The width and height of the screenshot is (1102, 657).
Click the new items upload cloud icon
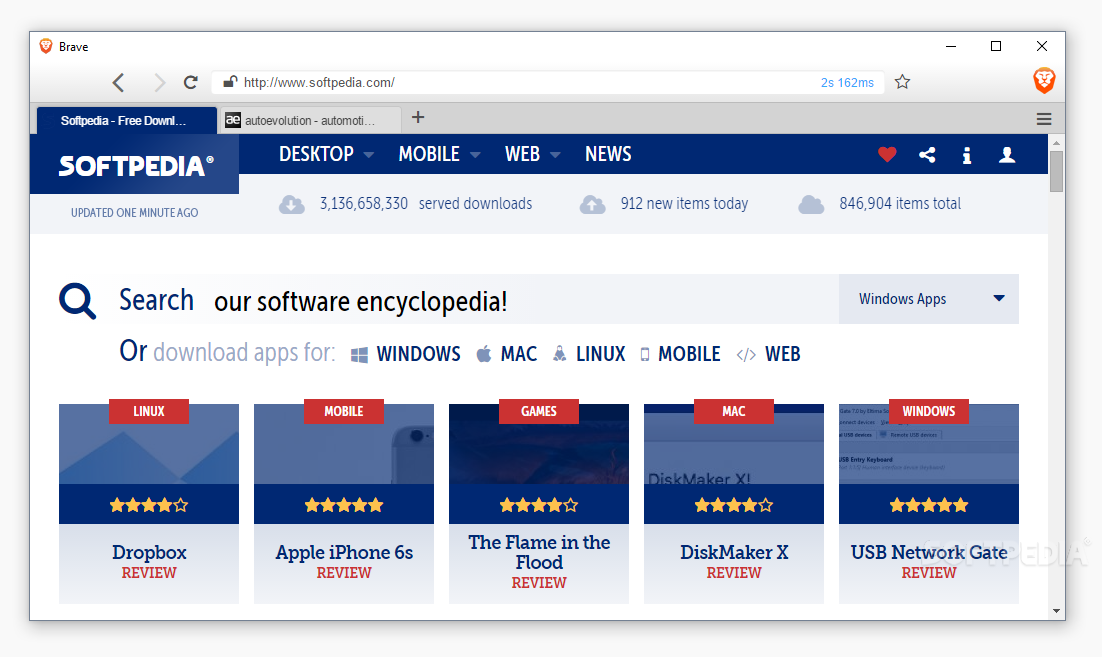click(x=592, y=204)
